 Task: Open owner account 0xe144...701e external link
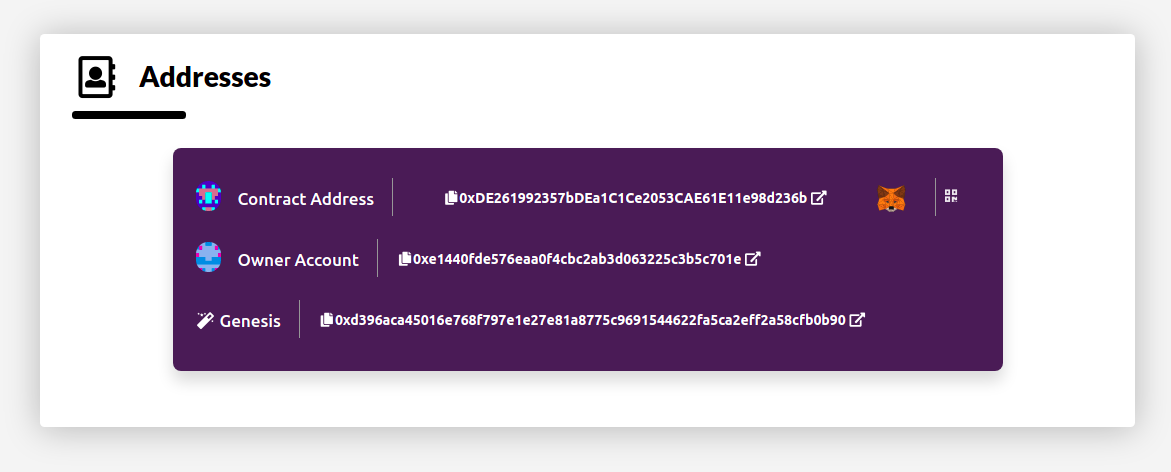(x=753, y=258)
